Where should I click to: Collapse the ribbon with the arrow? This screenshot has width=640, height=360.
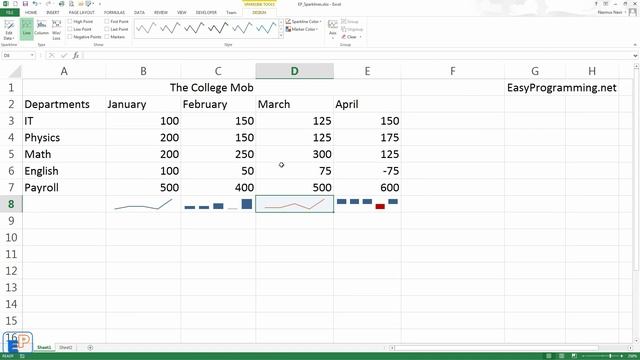coord(635,44)
